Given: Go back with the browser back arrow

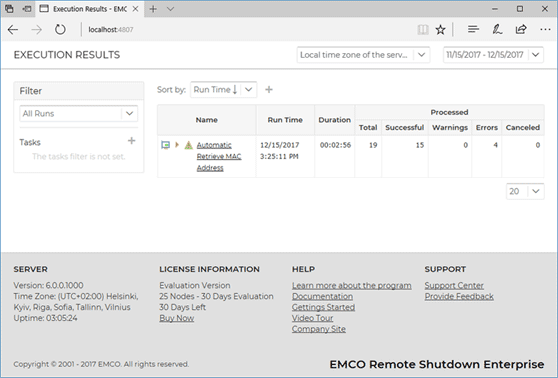Looking at the screenshot, I should (13, 30).
